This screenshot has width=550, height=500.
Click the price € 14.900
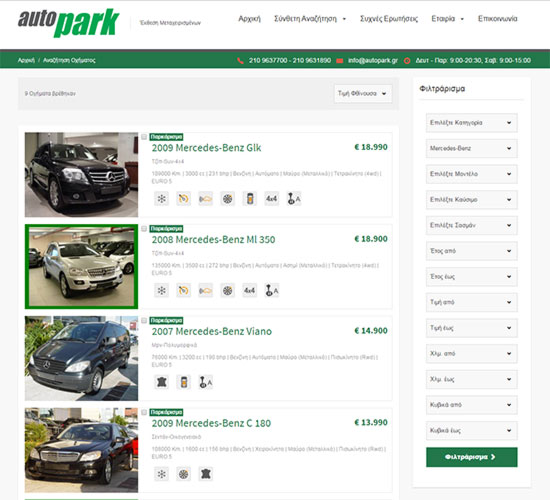pos(371,331)
